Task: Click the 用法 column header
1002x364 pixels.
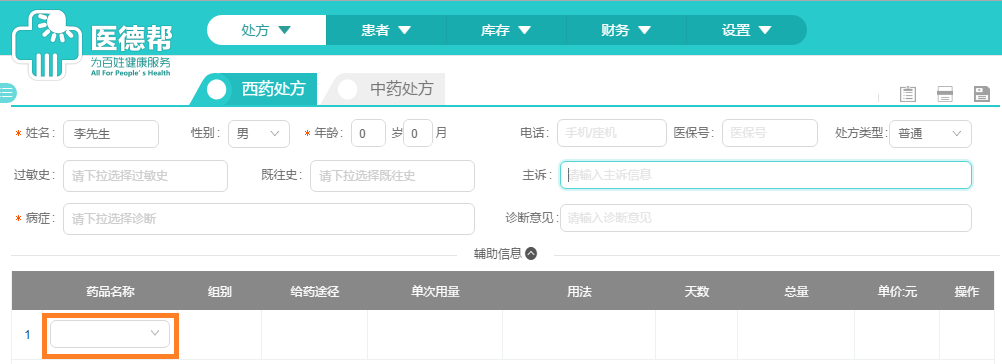Action: coord(579,292)
